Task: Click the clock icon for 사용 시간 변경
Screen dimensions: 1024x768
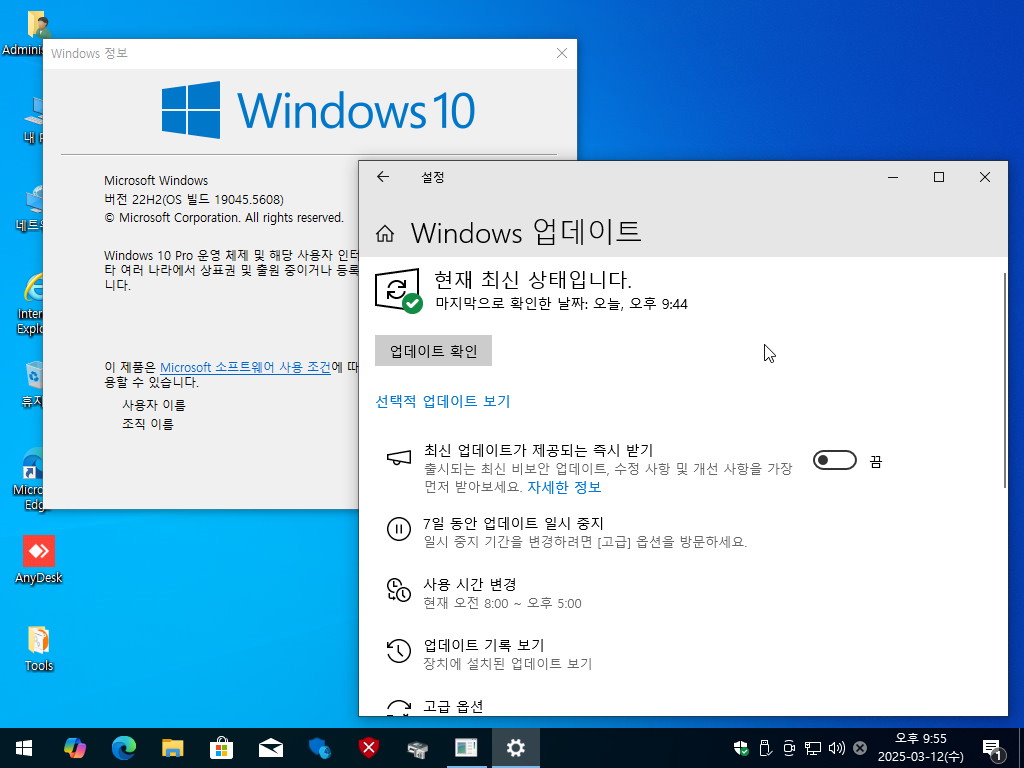Action: pos(398,590)
